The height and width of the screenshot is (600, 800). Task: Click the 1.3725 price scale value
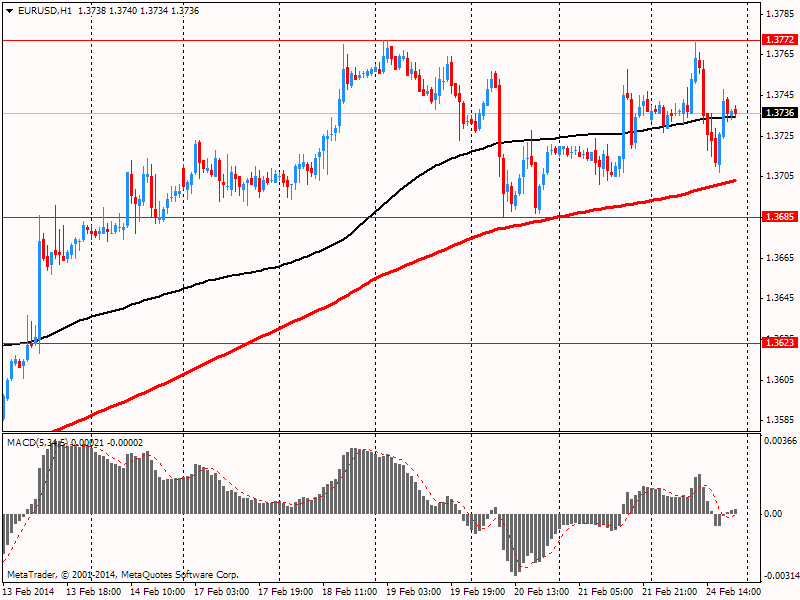[780, 135]
